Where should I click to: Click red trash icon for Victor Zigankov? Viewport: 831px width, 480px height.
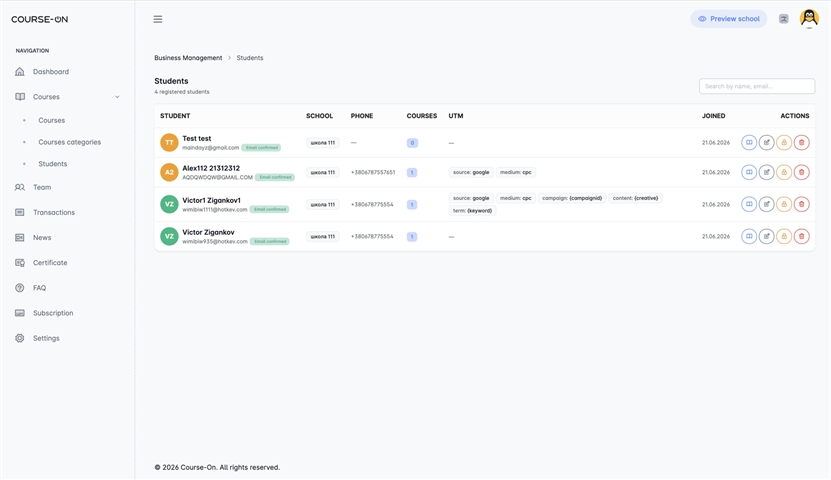pos(801,236)
